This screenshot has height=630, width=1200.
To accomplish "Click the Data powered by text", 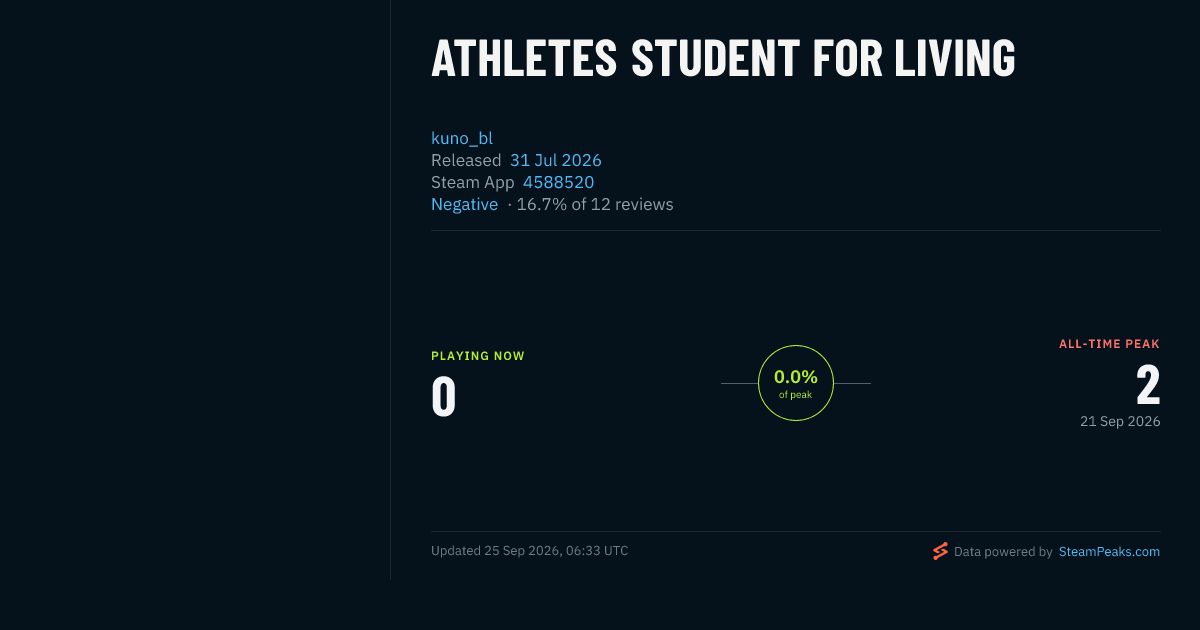I will [1003, 551].
